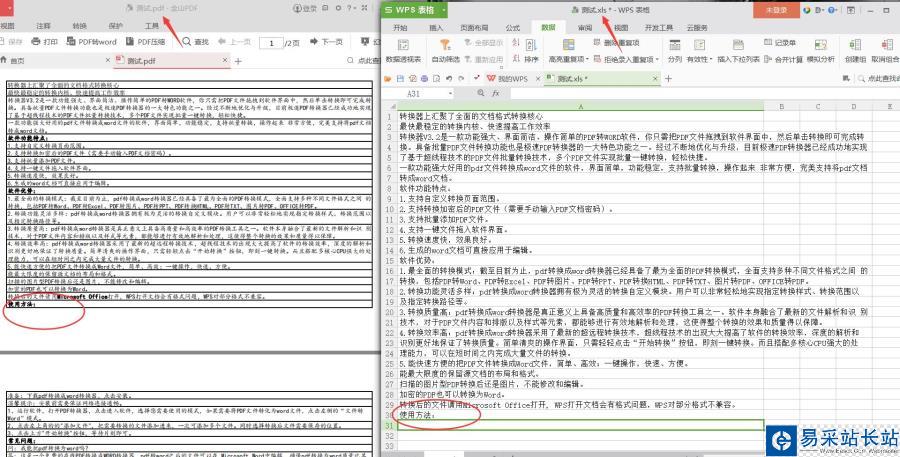900x457 pixels.
Task: Open the help dropdown in PDF title bar
Action: (x=351, y=9)
